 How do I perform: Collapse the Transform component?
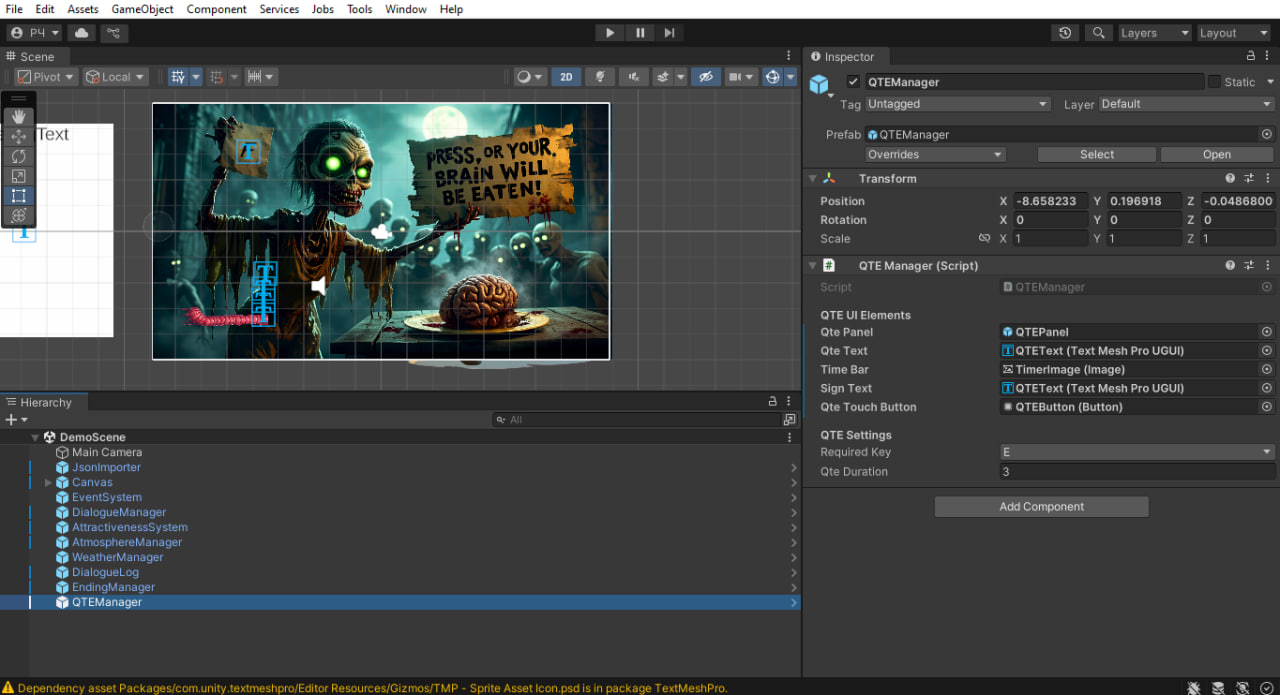(811, 179)
